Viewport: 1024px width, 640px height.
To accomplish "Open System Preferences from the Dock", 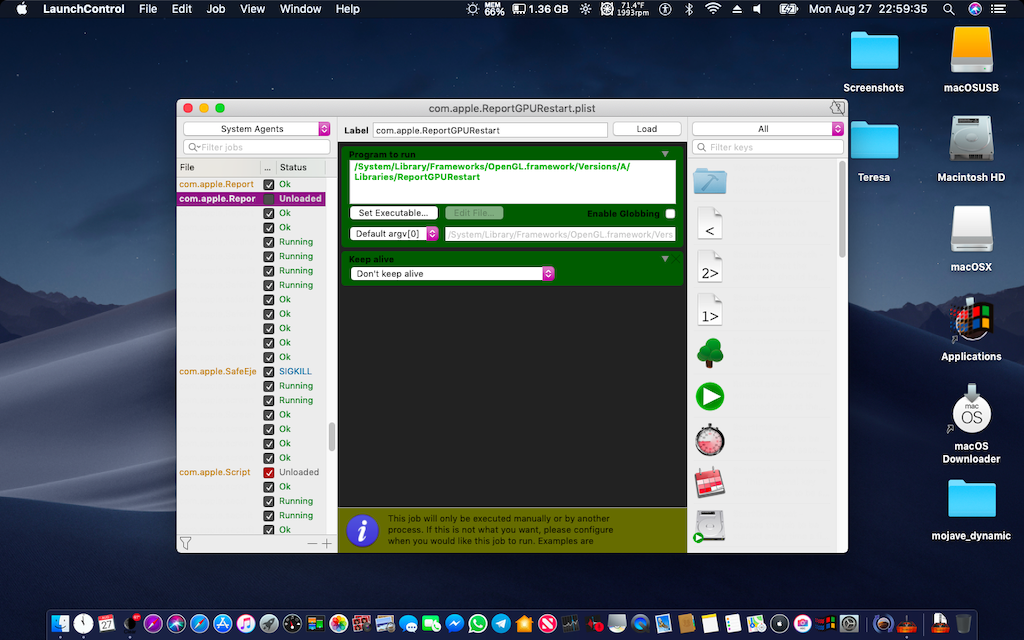I will pyautogui.click(x=849, y=624).
